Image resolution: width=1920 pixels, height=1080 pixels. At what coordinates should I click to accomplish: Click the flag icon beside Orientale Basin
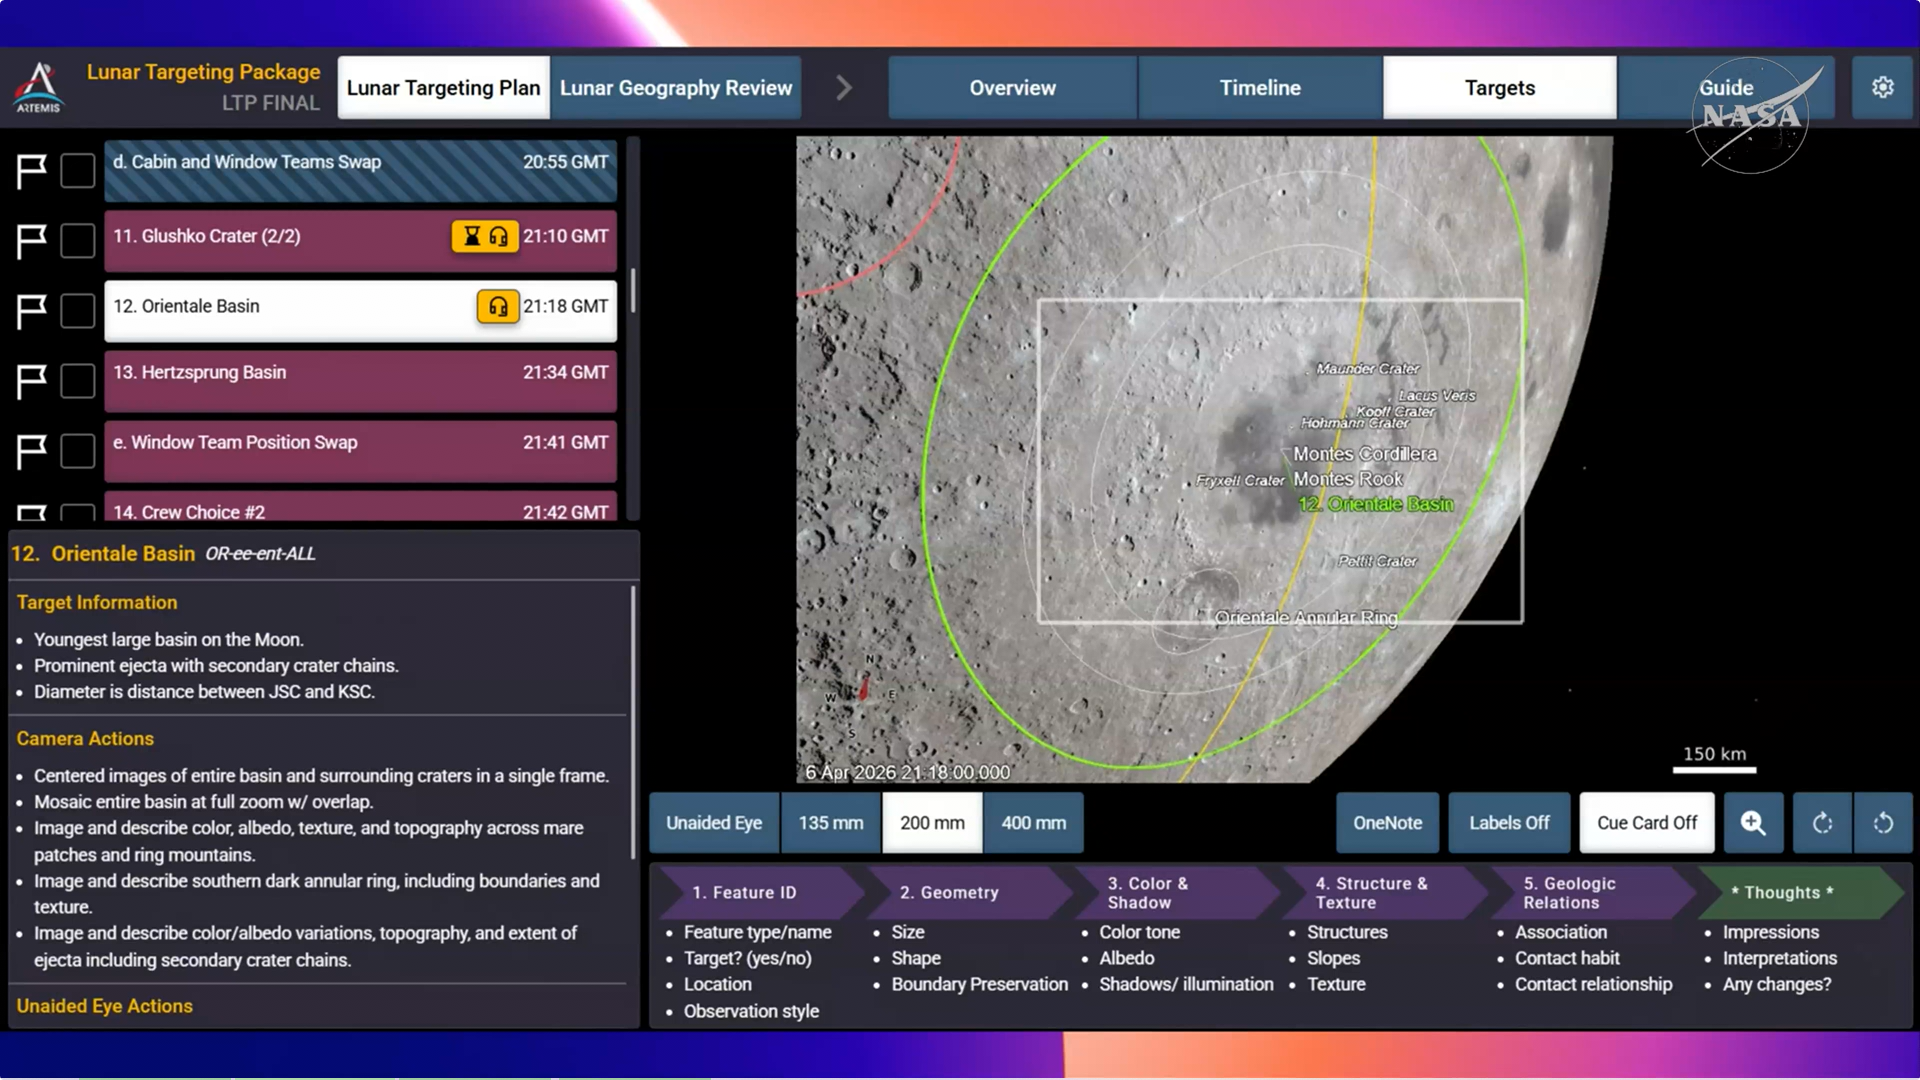(x=31, y=311)
